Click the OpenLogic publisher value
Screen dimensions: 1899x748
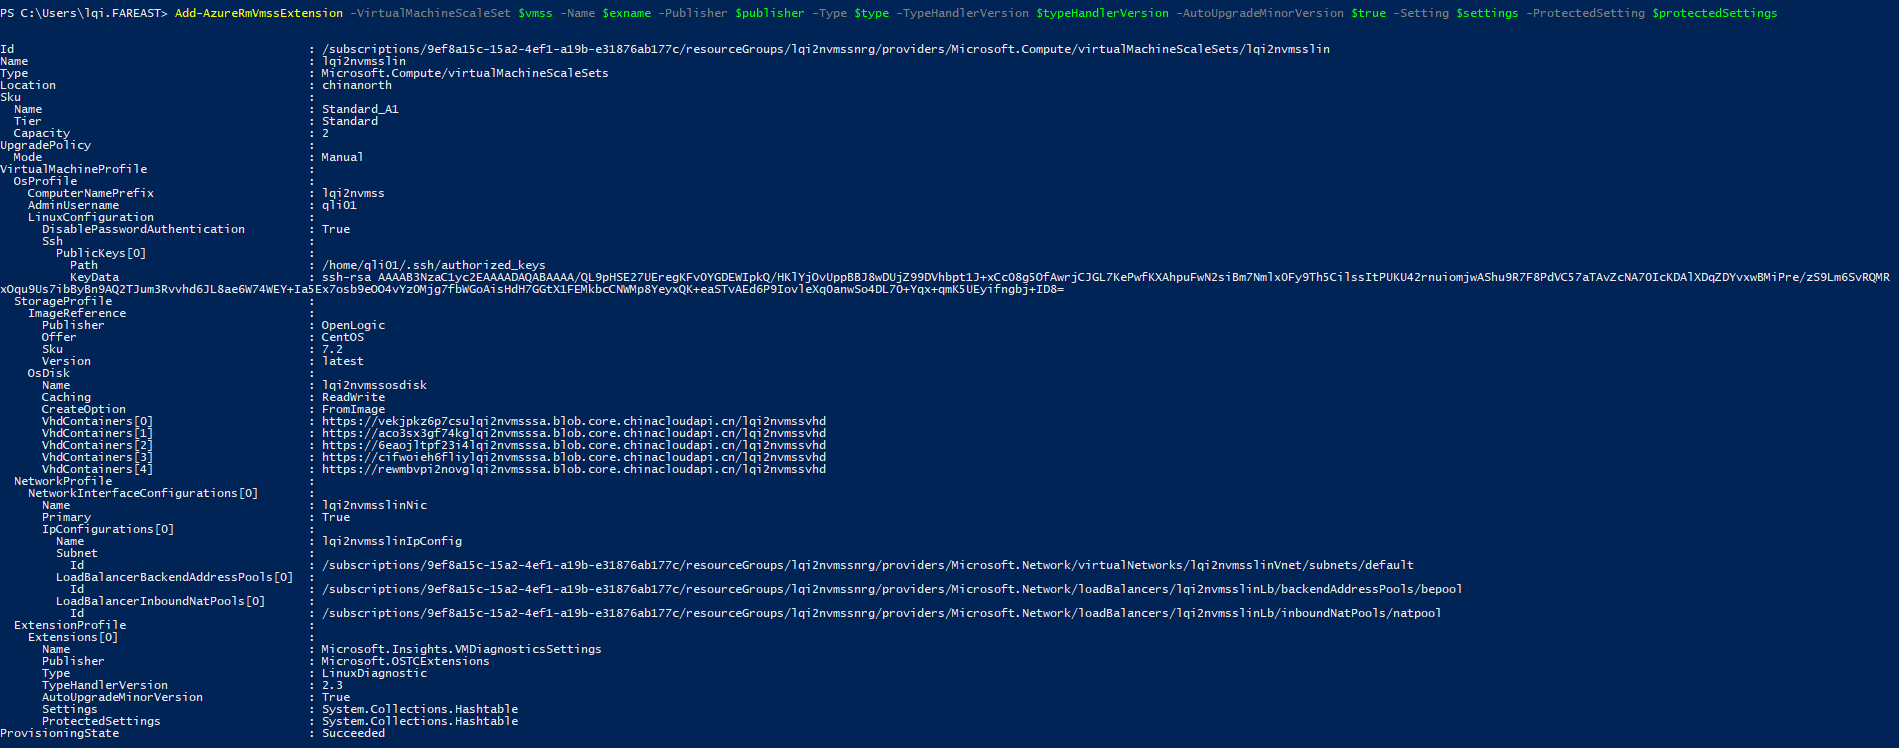pos(353,325)
